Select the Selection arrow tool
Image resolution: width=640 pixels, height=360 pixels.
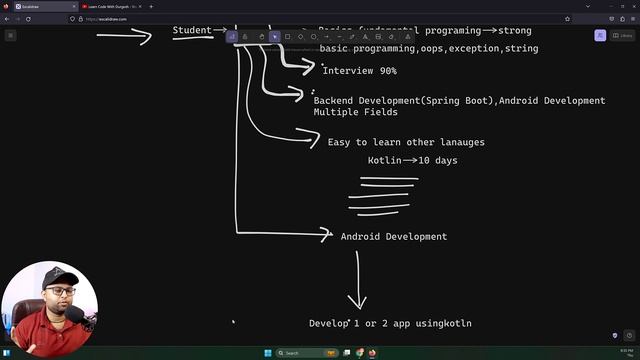[x=275, y=37]
